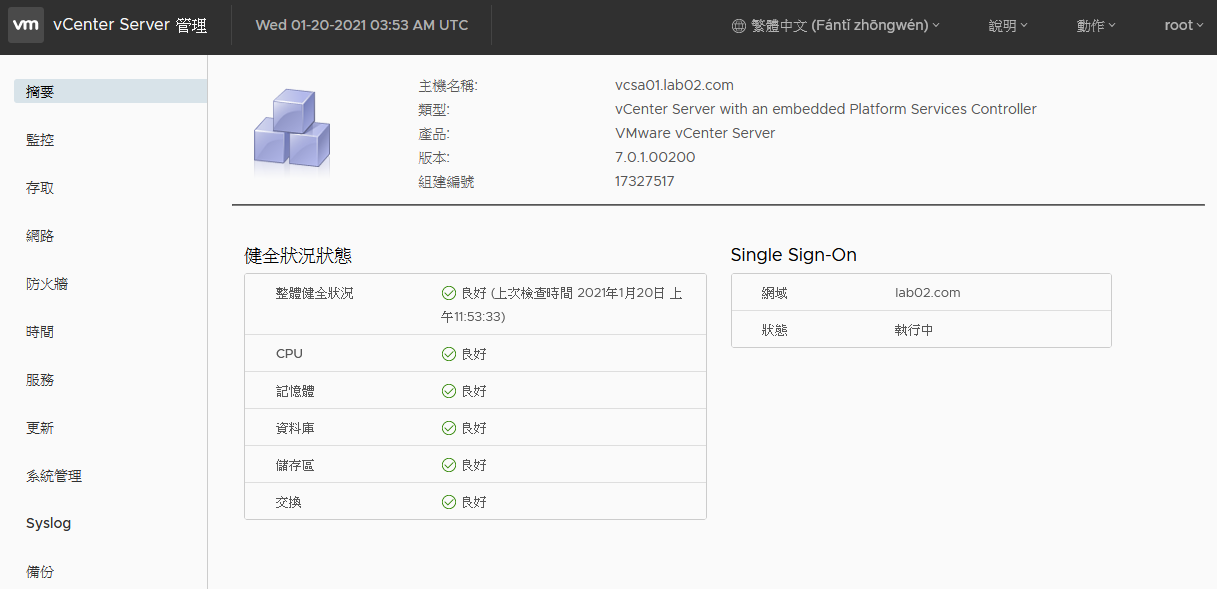Click the Single Sign-On heading
The width and height of the screenshot is (1217, 589).
point(794,255)
